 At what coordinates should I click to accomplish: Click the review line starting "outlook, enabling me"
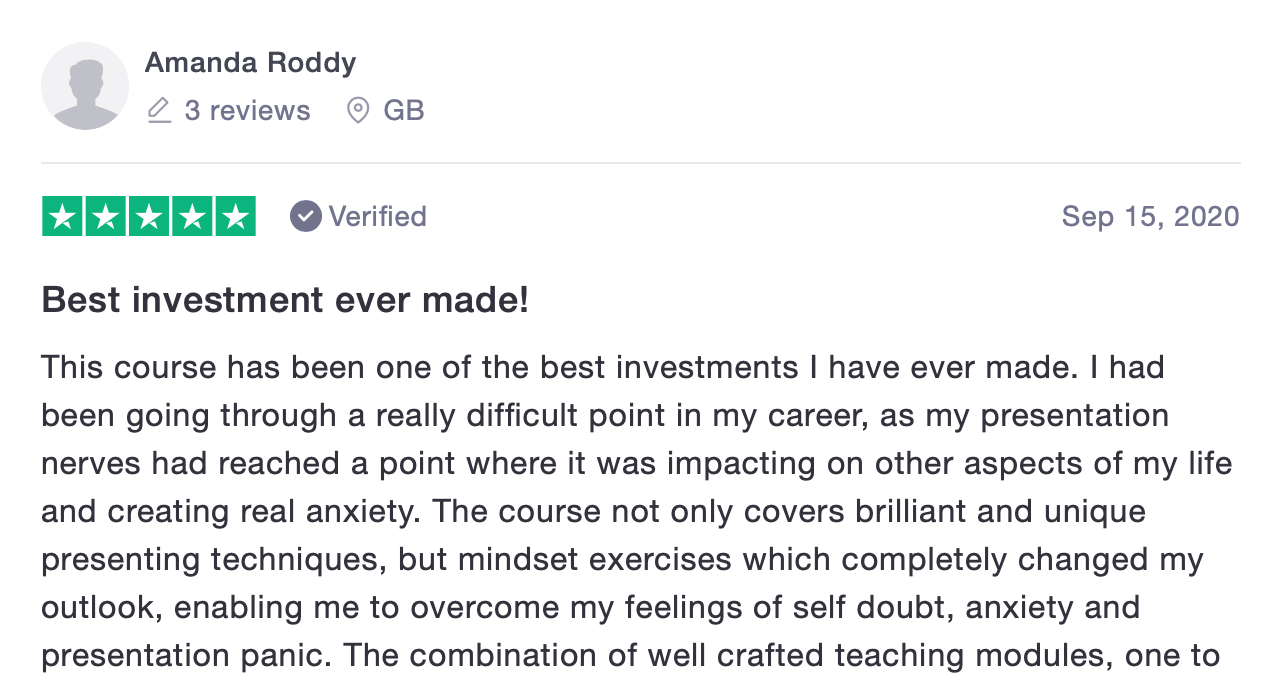(x=590, y=607)
